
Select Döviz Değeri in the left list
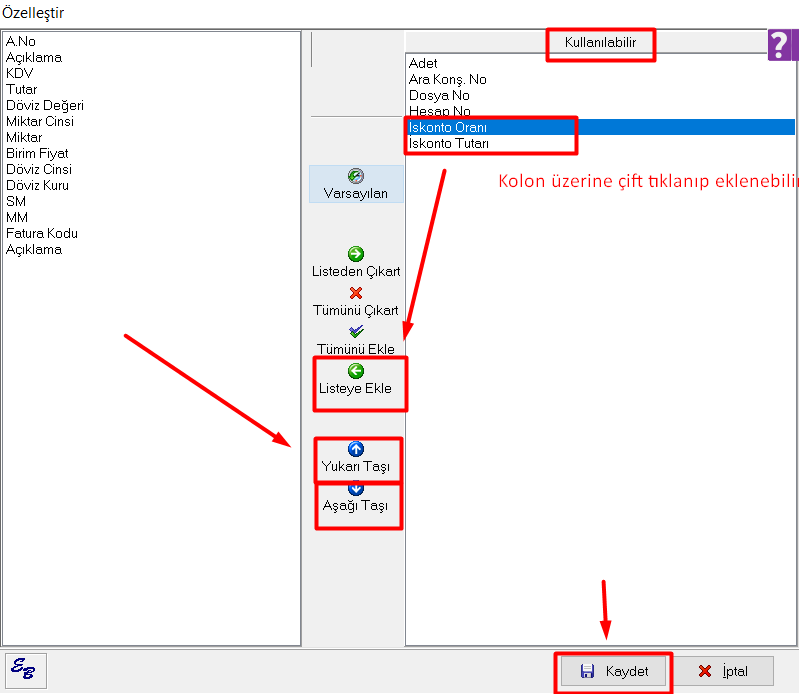click(151, 105)
